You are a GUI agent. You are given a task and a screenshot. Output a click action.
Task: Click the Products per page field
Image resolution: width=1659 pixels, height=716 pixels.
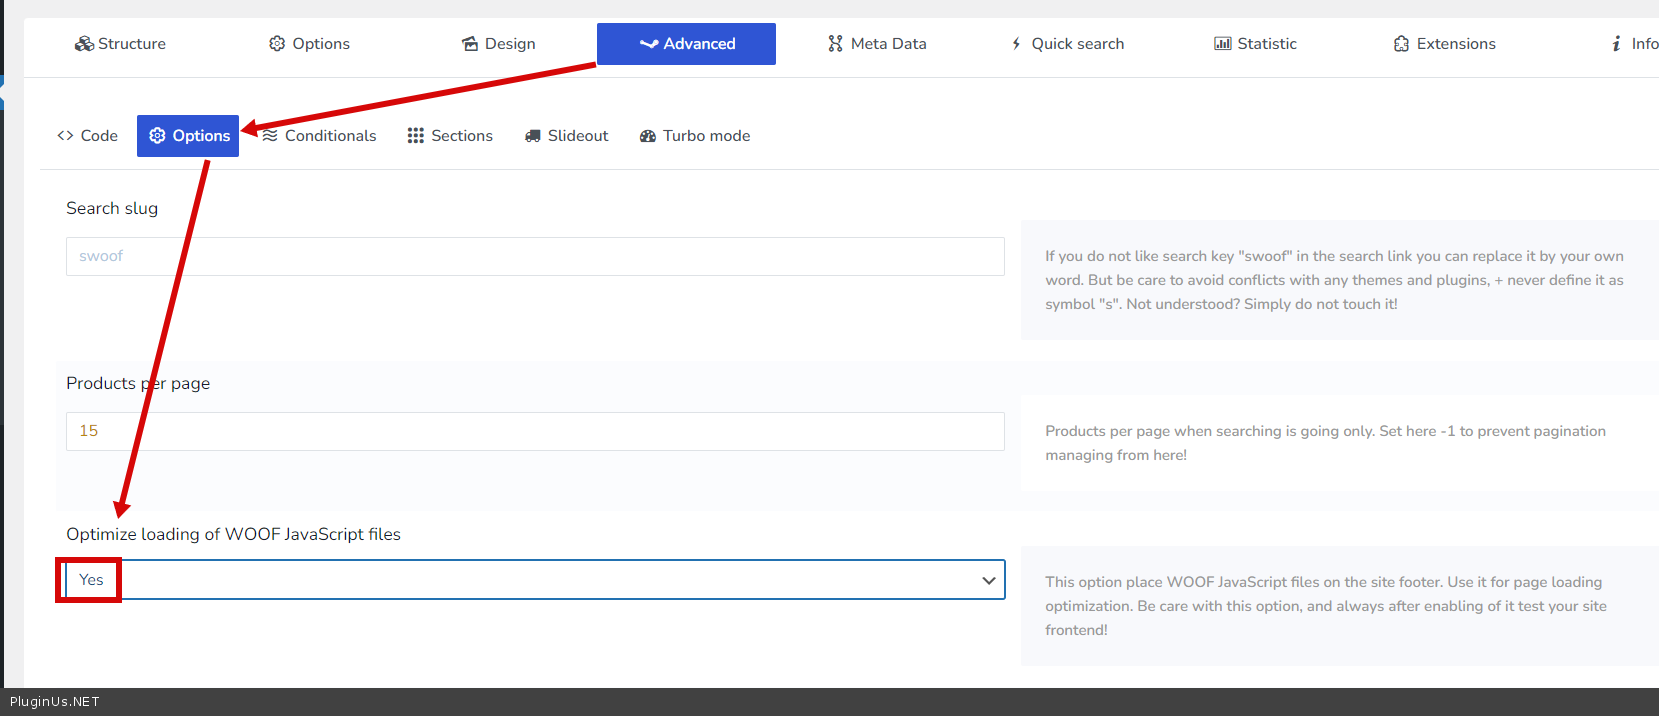click(535, 431)
